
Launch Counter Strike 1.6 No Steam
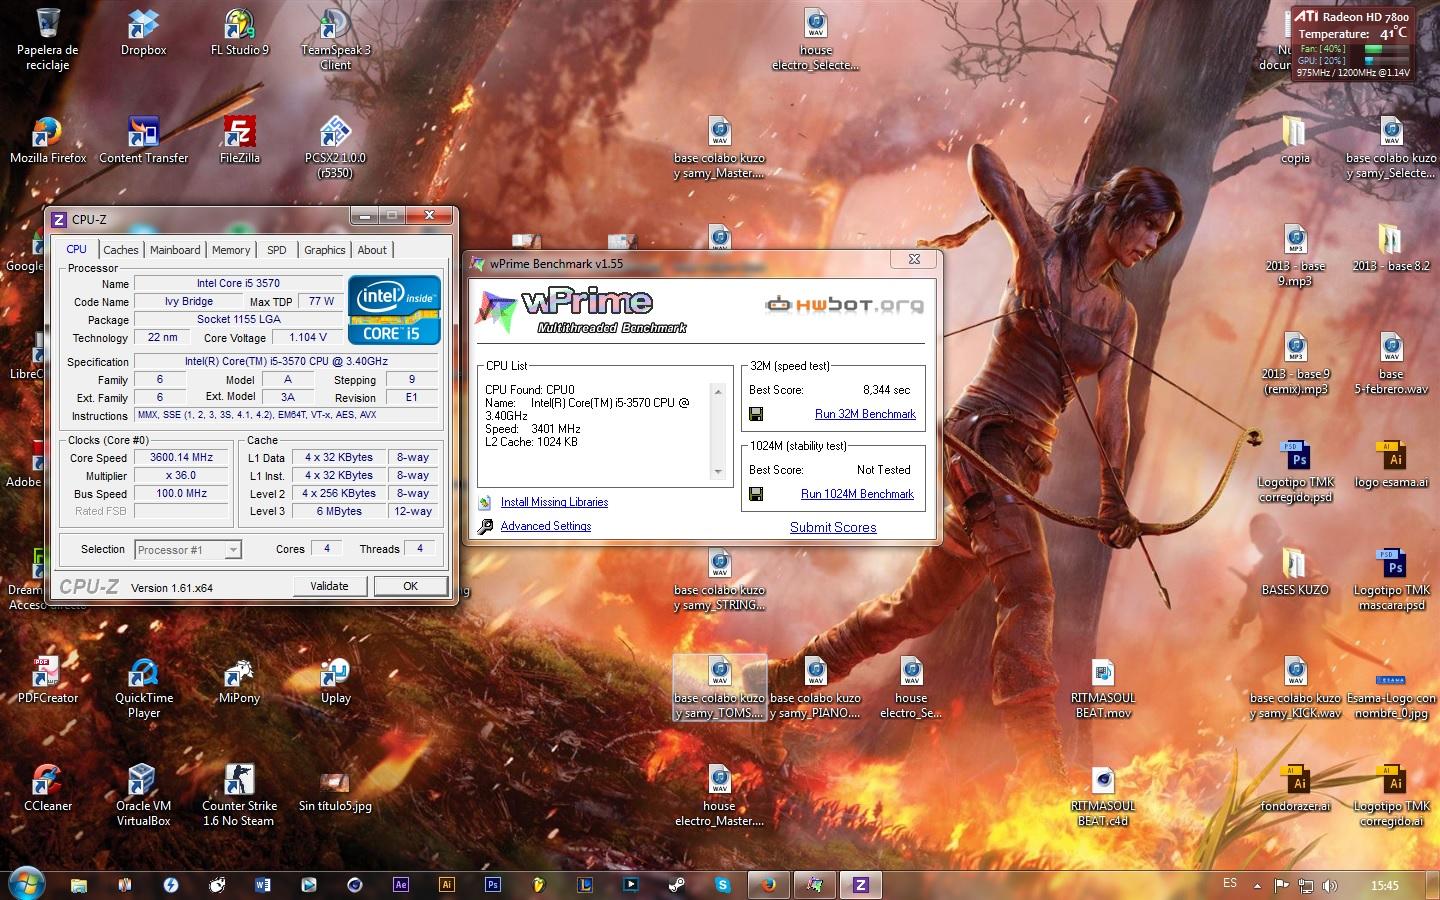tap(239, 795)
